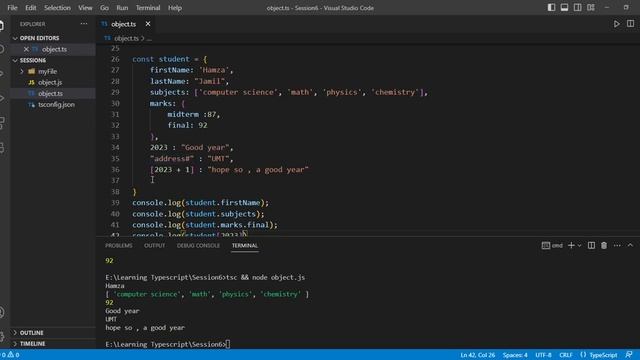
Task: Toggle primary side bar layout icon
Action: coord(551,7)
